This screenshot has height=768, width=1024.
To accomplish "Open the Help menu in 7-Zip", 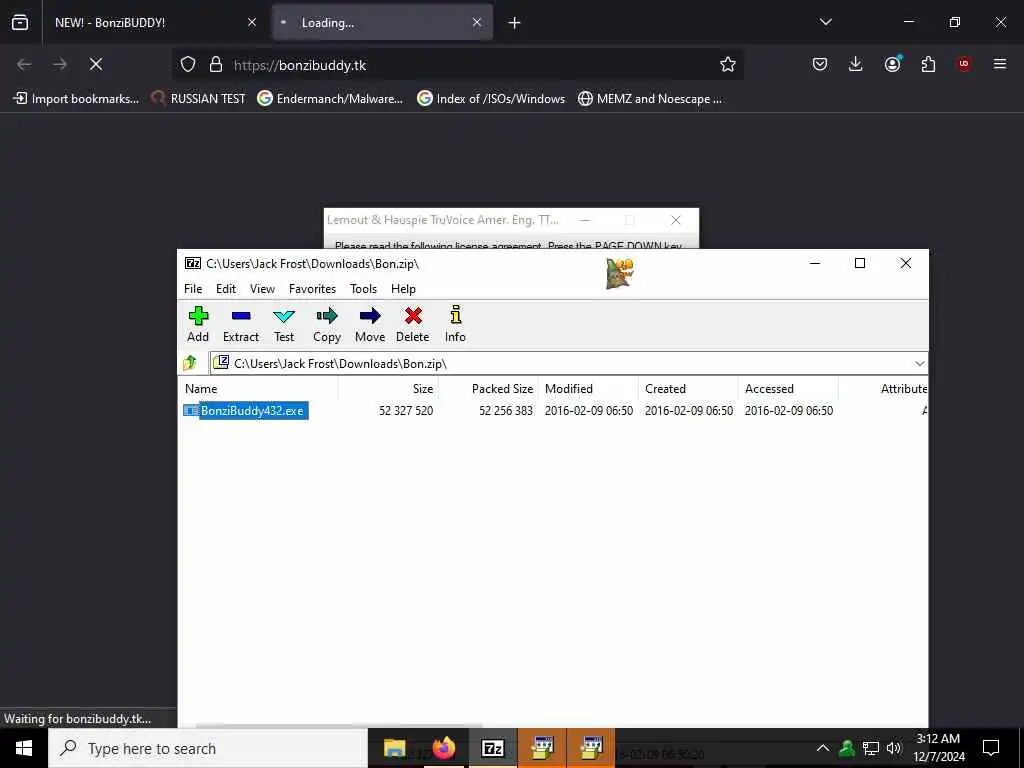I will coord(403,289).
